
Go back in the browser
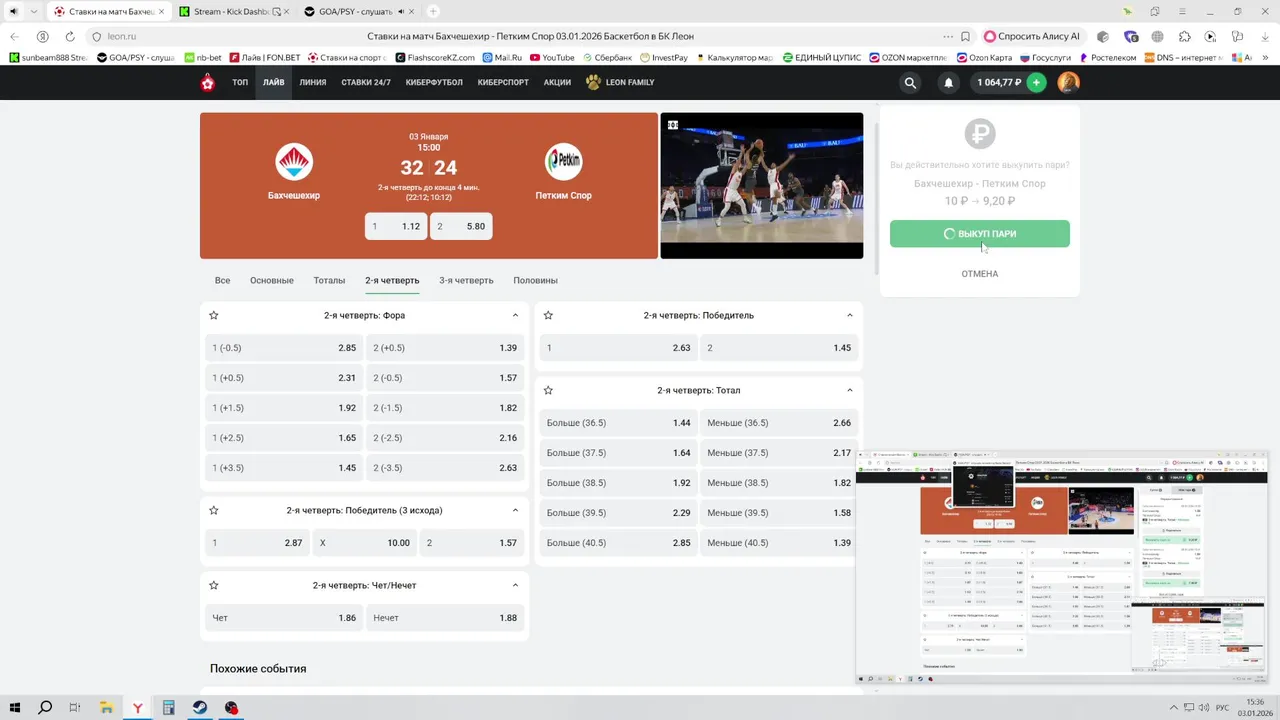click(15, 36)
